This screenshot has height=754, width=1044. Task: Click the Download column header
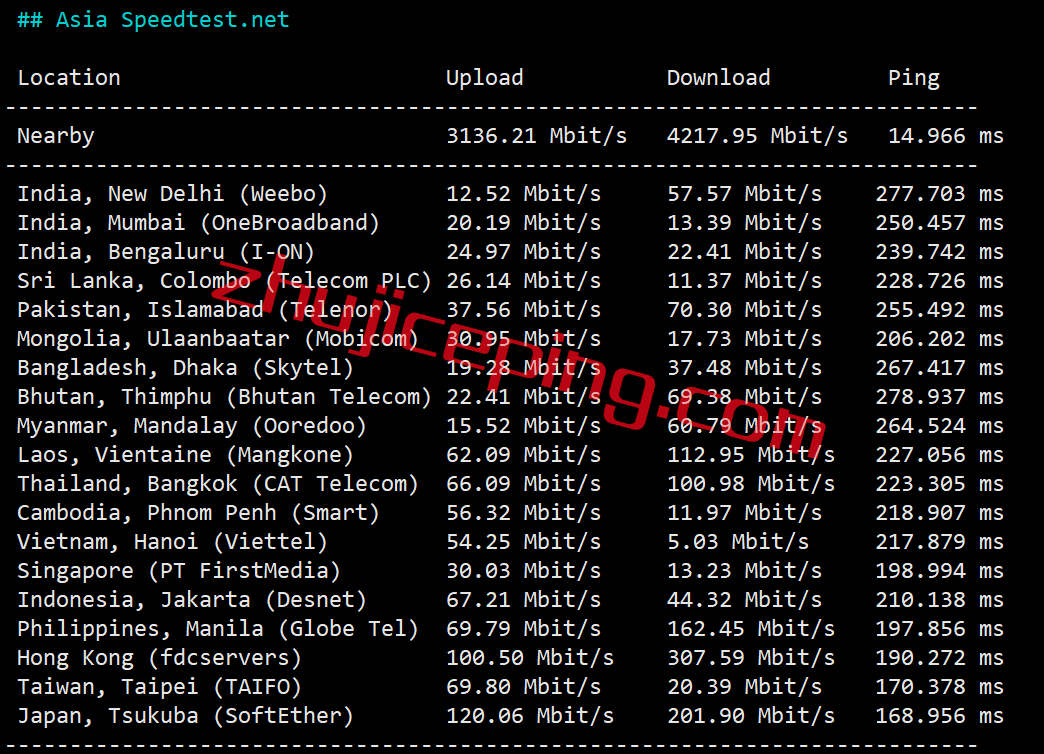pos(718,78)
